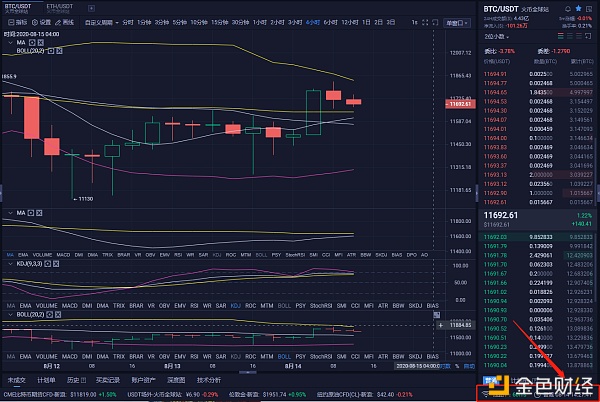Select the 1-day timeframe tab

[366, 22]
